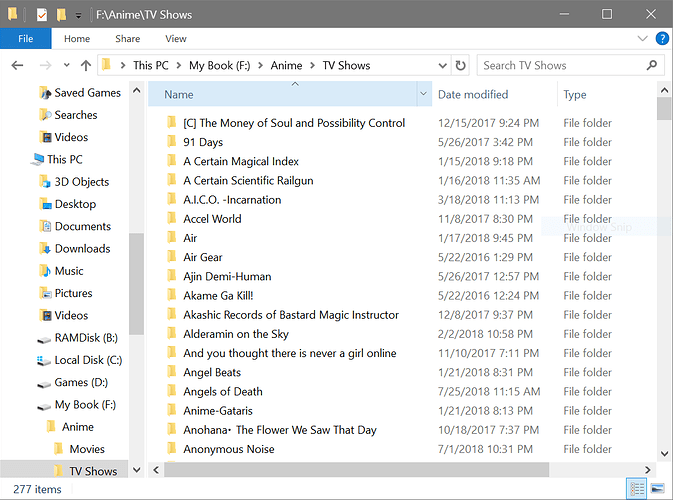The height and width of the screenshot is (500, 673).
Task: Switch to Details view icon
Action: pyautogui.click(x=637, y=488)
